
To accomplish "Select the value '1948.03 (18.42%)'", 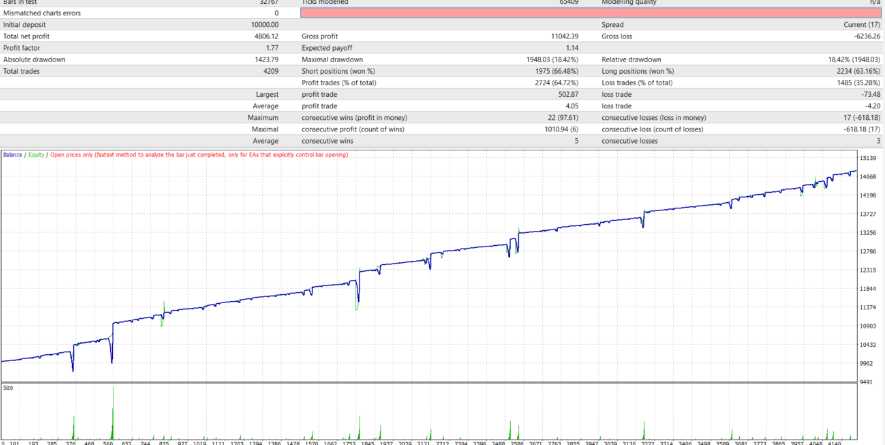I will 552,59.
